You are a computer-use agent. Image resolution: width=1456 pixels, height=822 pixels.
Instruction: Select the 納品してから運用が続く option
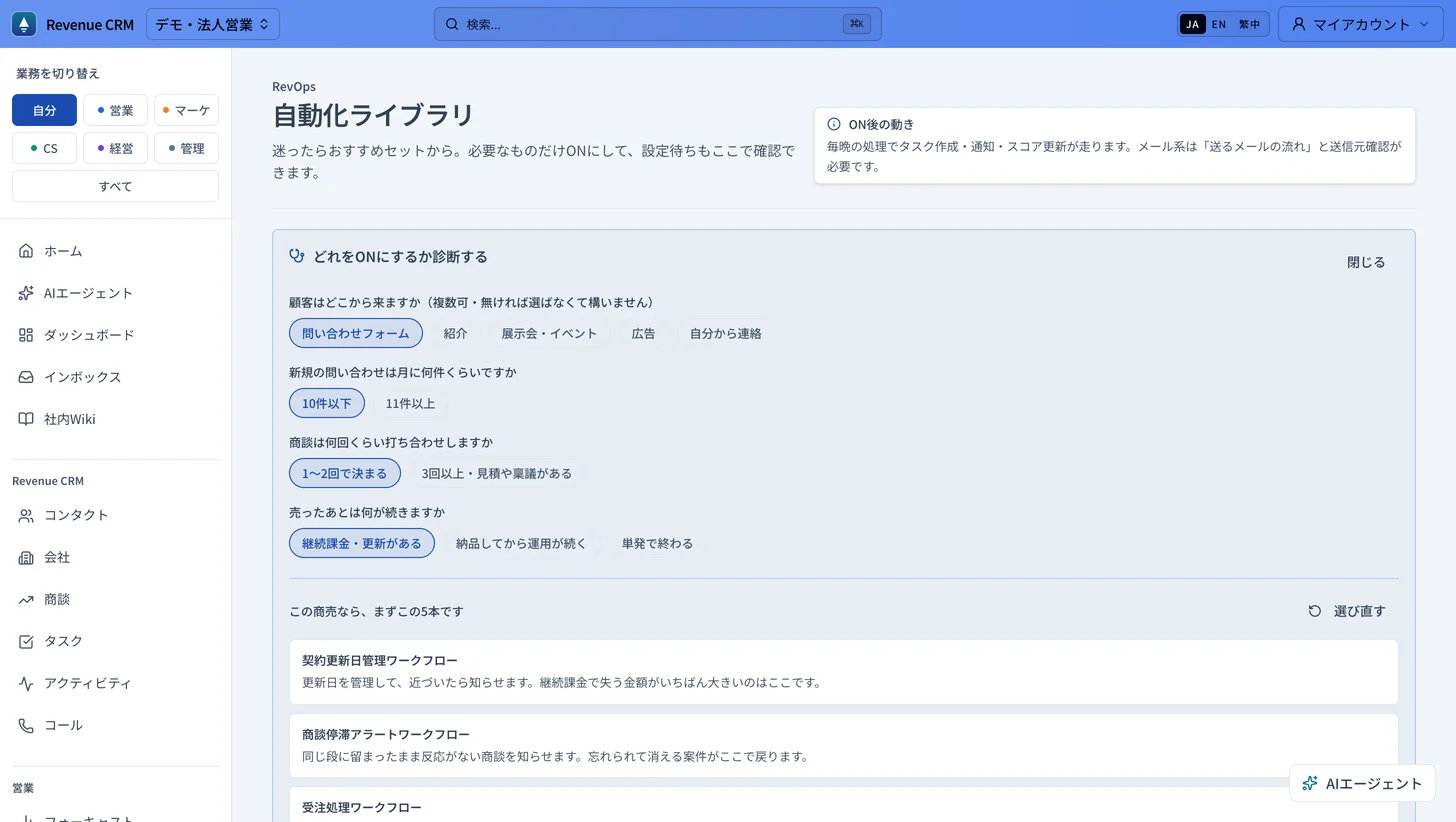521,543
